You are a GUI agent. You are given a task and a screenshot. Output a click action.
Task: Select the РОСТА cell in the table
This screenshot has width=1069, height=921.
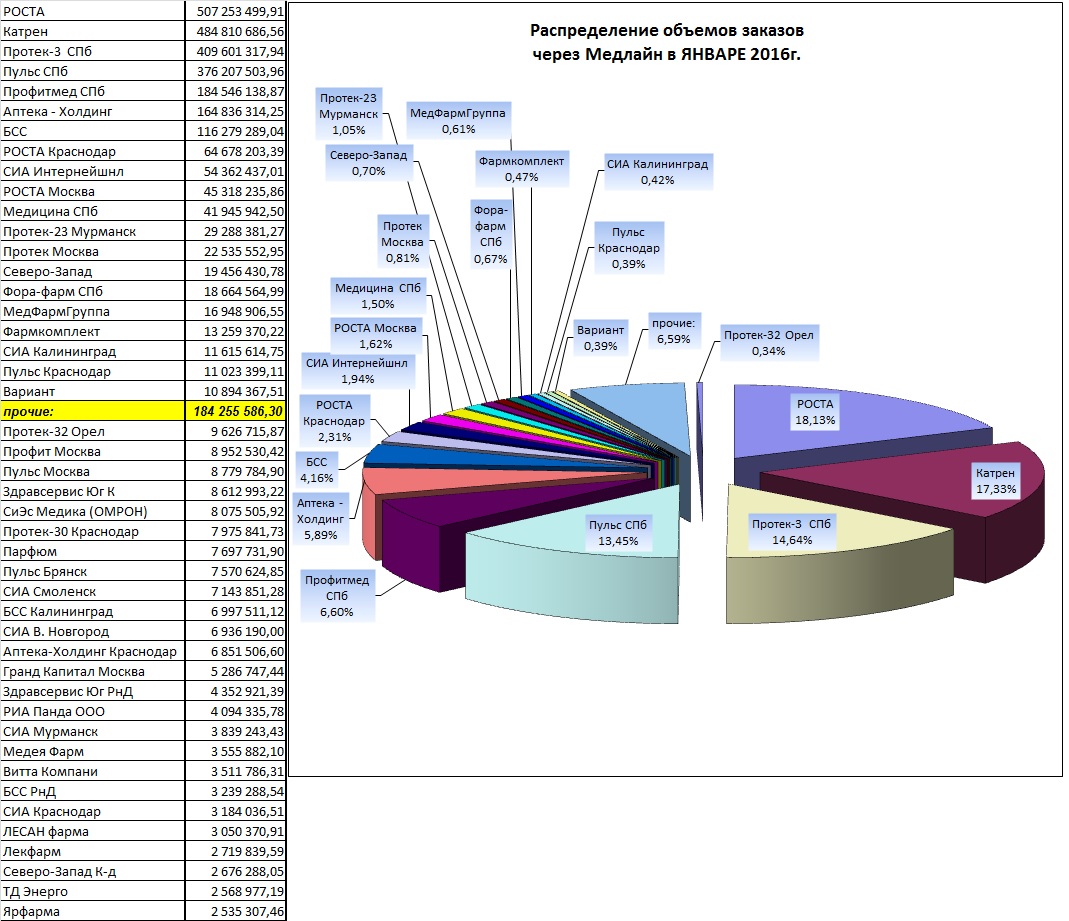click(x=92, y=12)
